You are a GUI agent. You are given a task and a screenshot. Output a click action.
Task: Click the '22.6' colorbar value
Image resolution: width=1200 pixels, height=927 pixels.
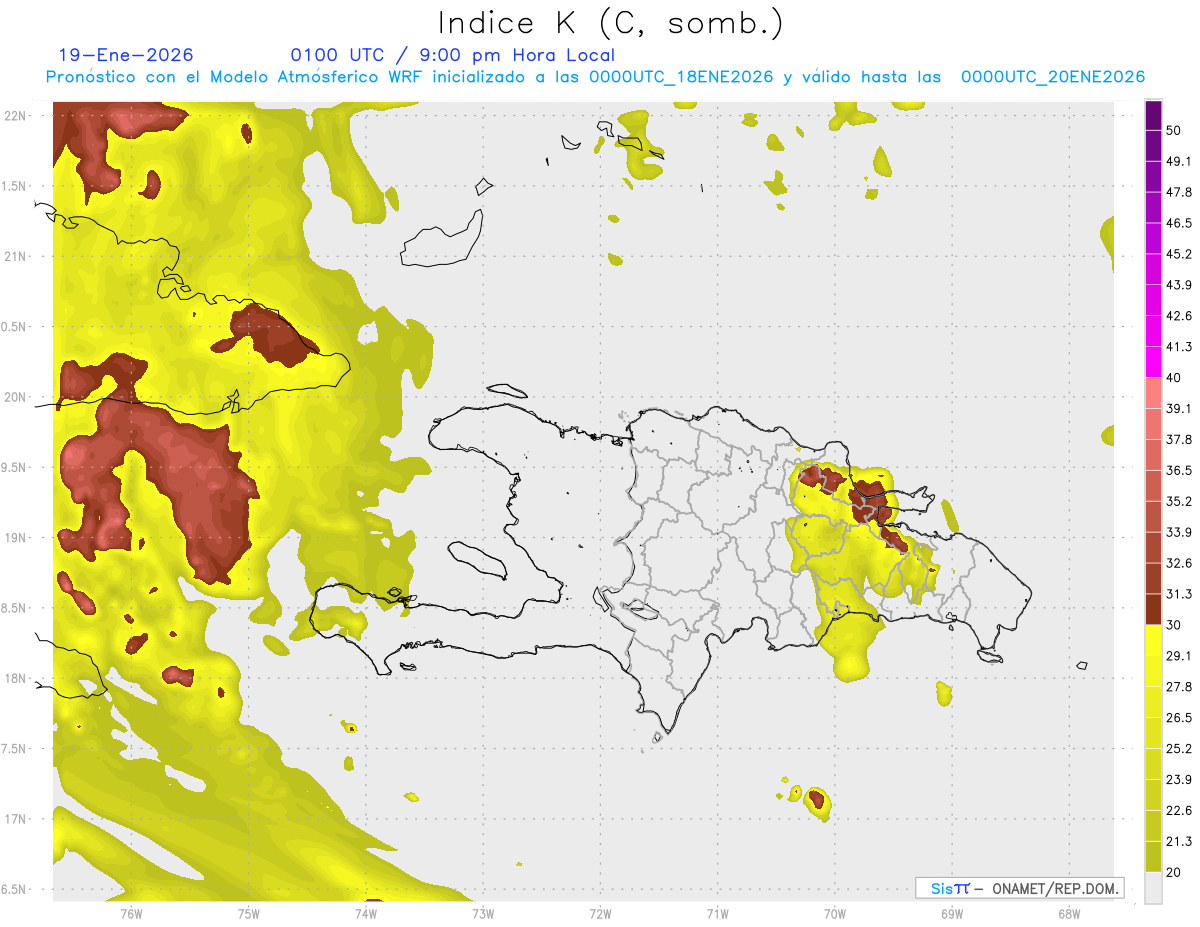click(x=1179, y=810)
